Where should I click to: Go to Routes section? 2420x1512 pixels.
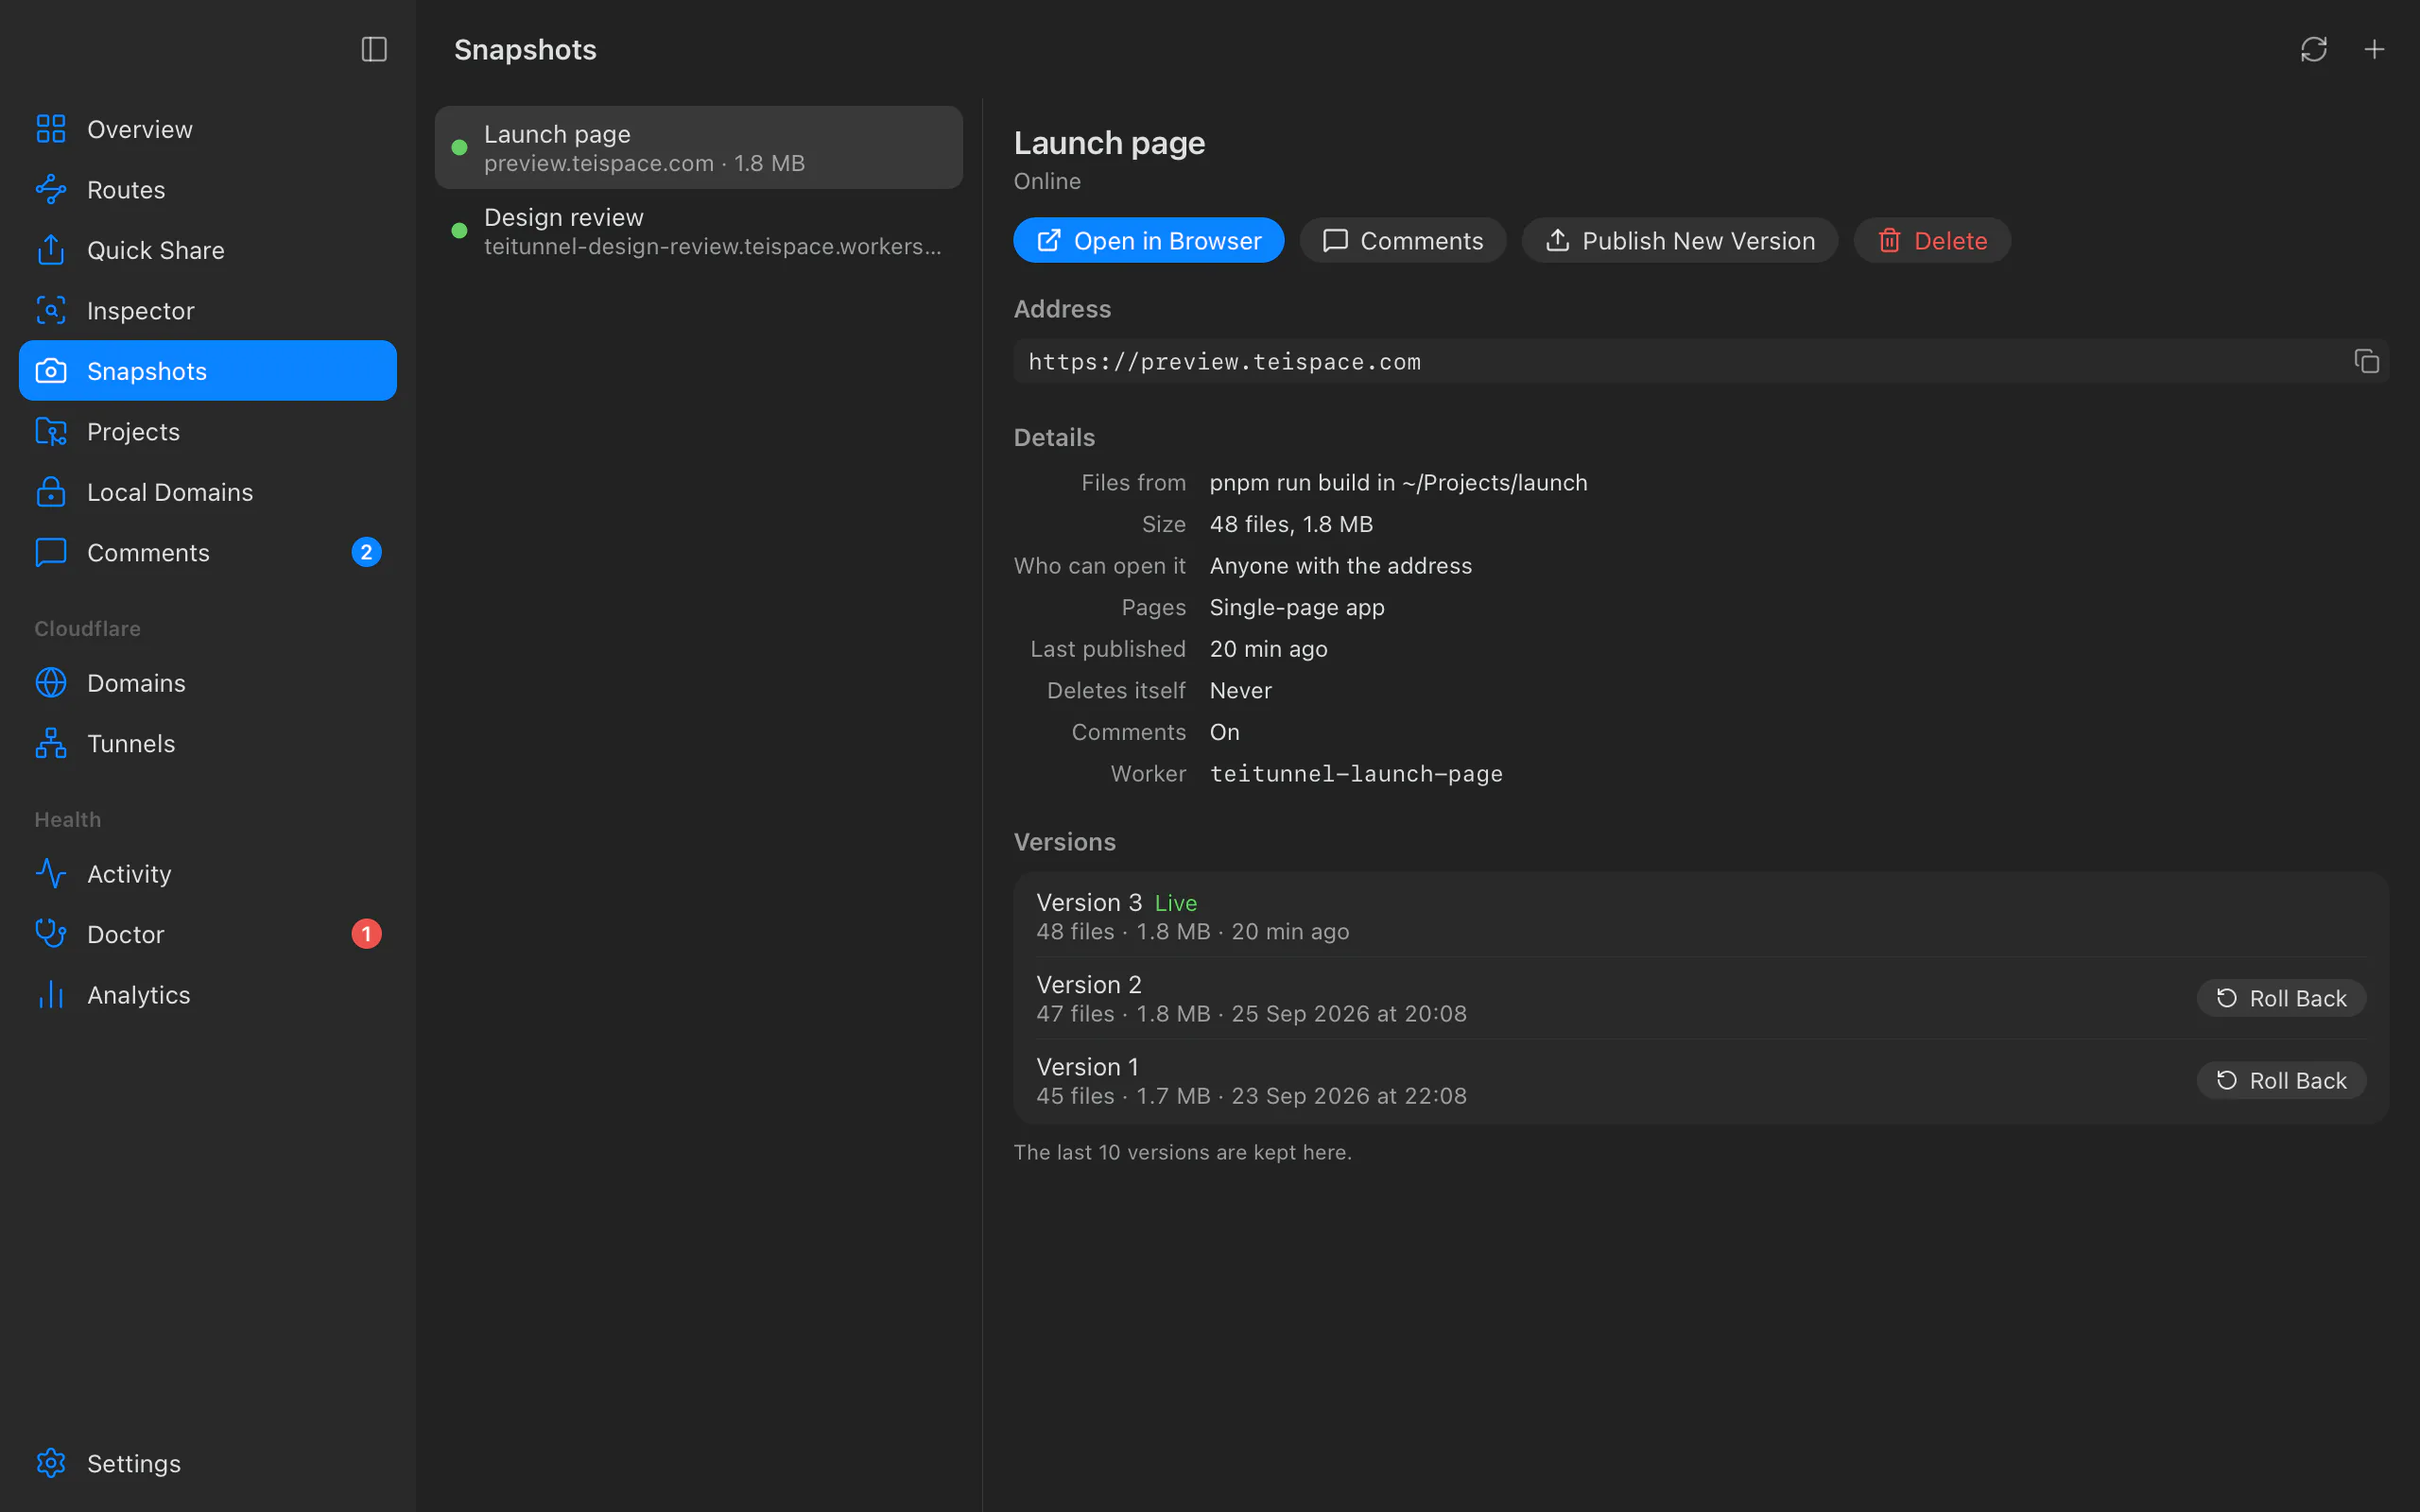[x=208, y=190]
